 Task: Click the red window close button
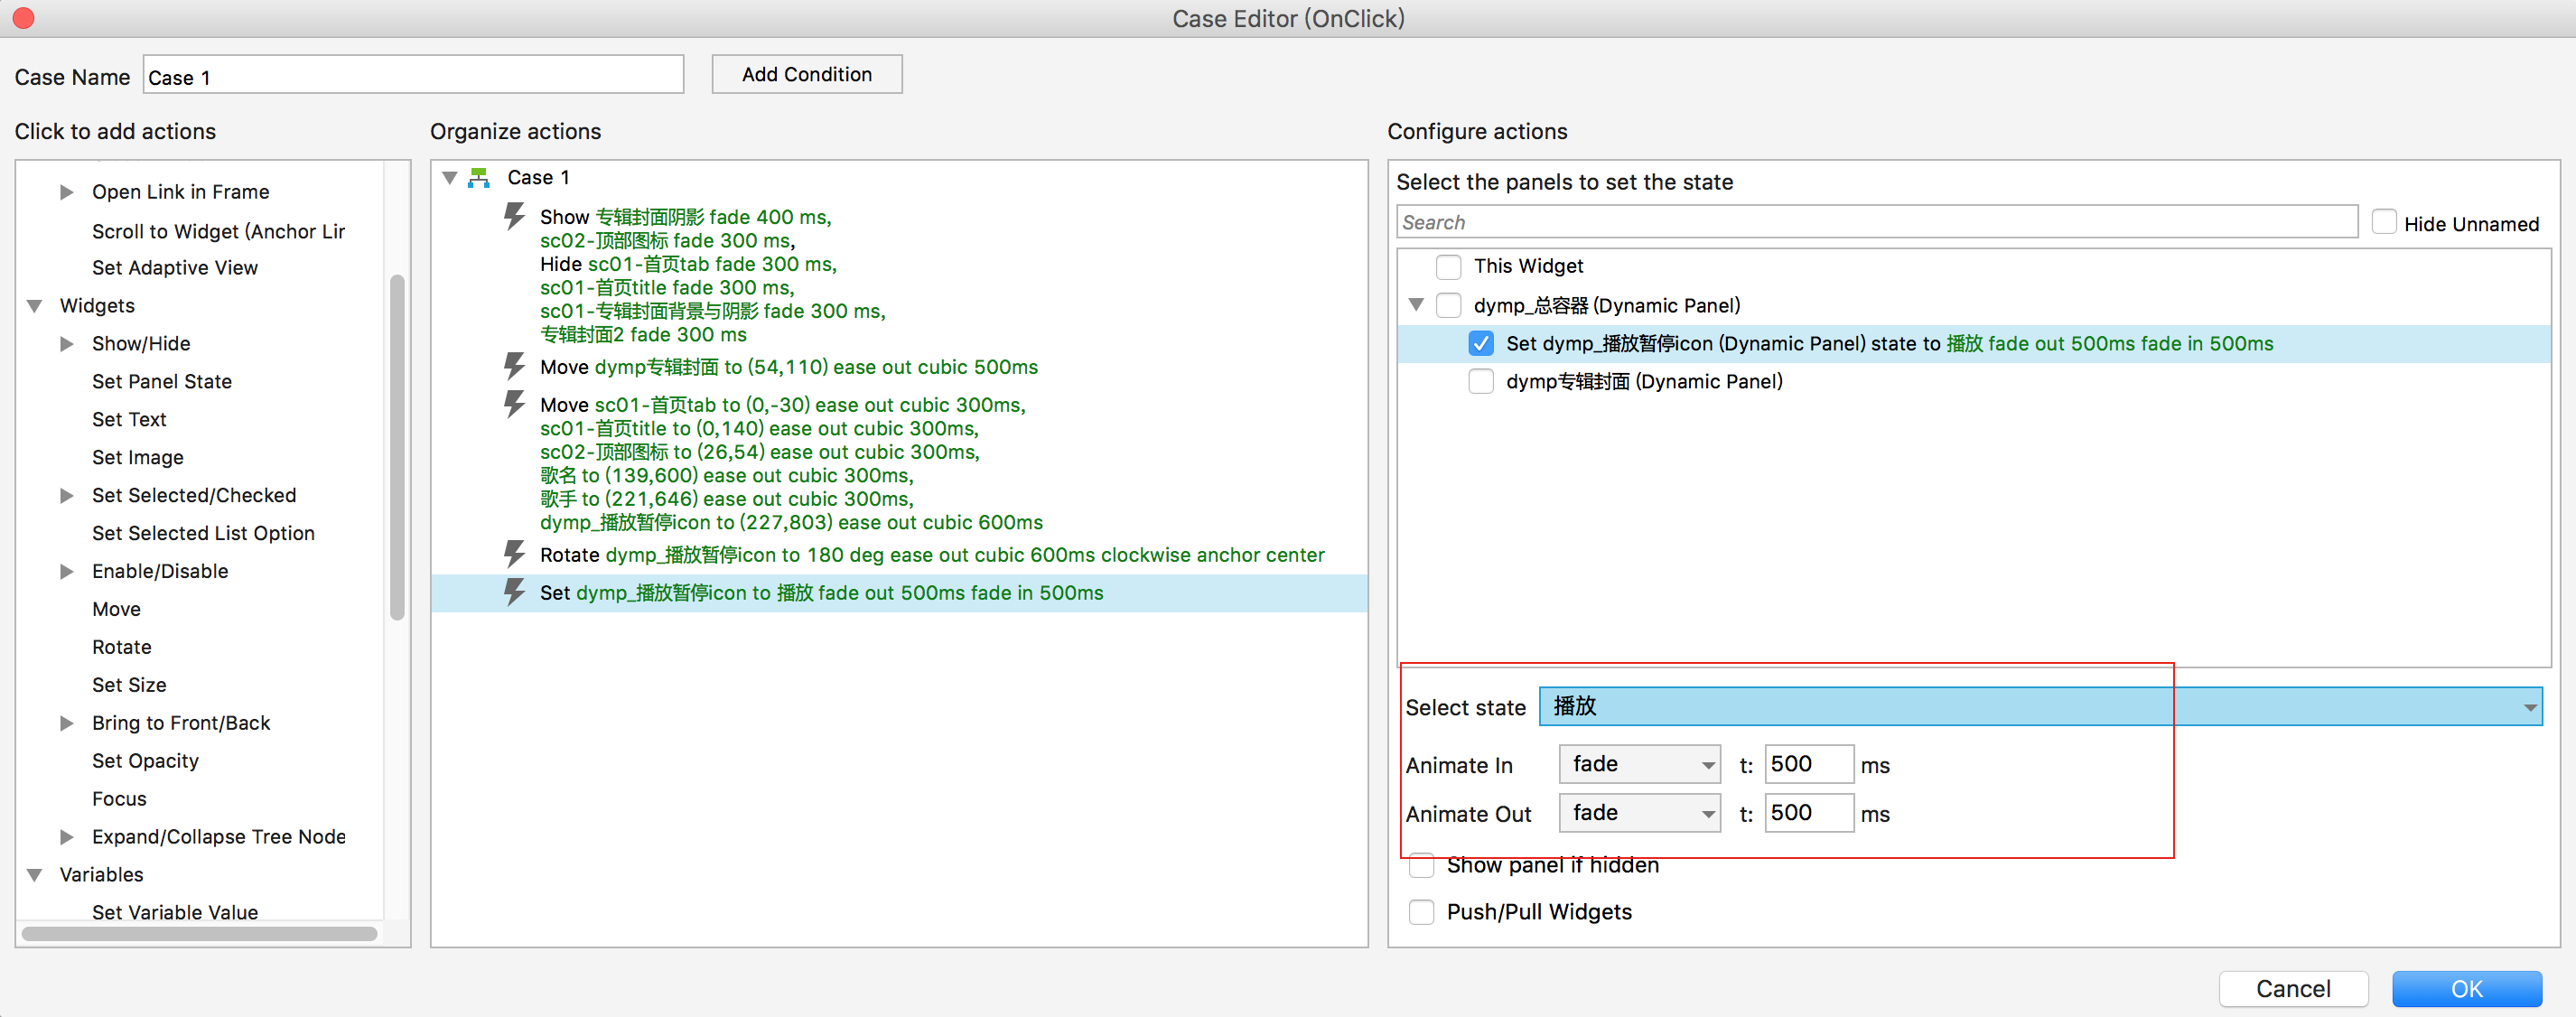23,18
